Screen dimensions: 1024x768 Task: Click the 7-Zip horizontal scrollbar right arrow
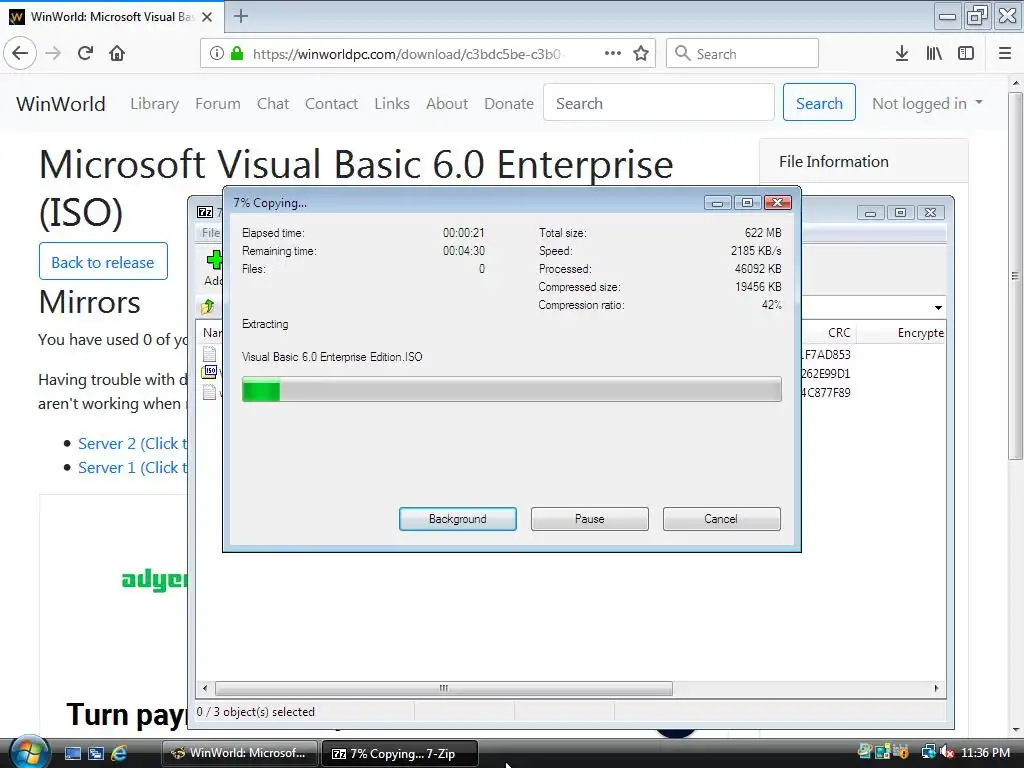pyautogui.click(x=936, y=688)
